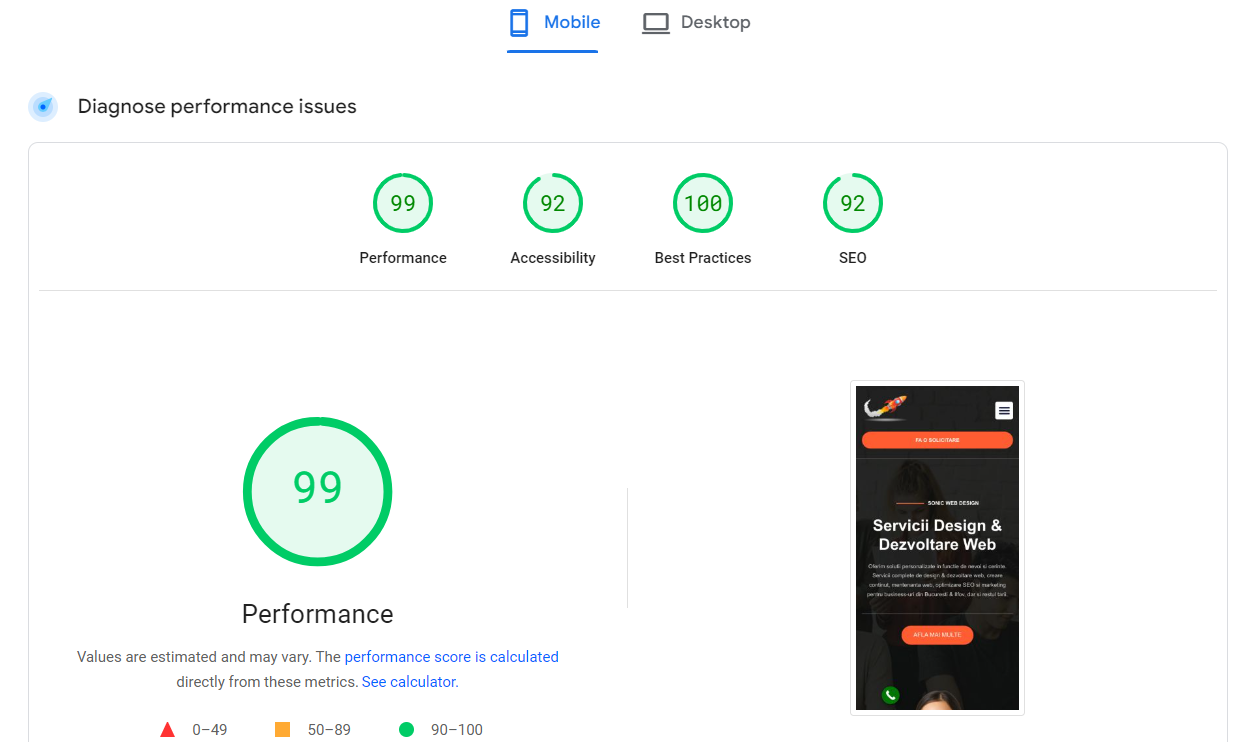Open the Best Practices score gauge
The image size is (1255, 742).
pos(703,204)
